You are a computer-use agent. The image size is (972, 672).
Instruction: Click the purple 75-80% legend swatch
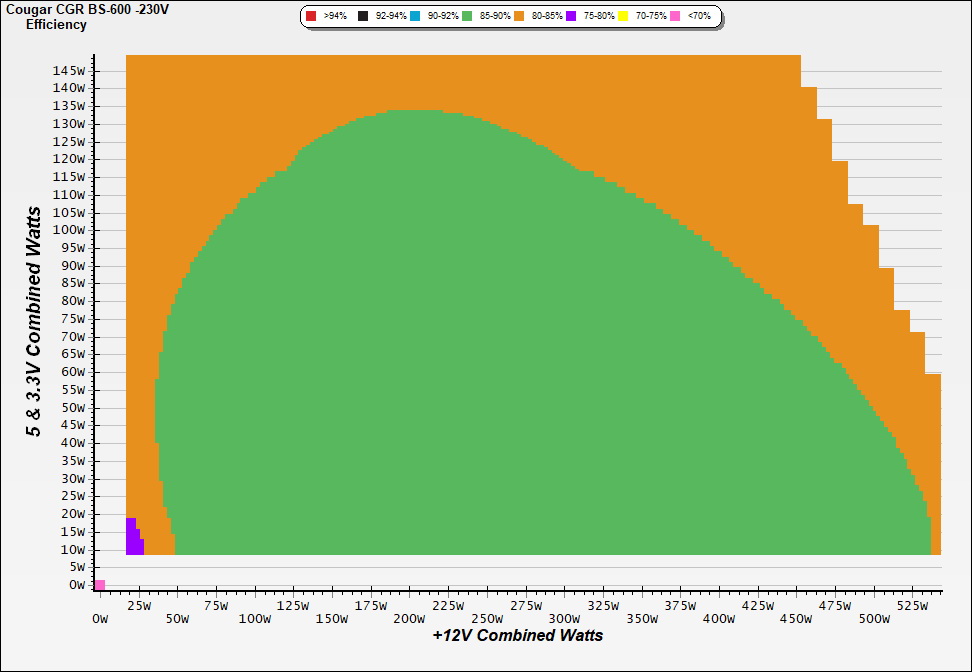pos(571,17)
